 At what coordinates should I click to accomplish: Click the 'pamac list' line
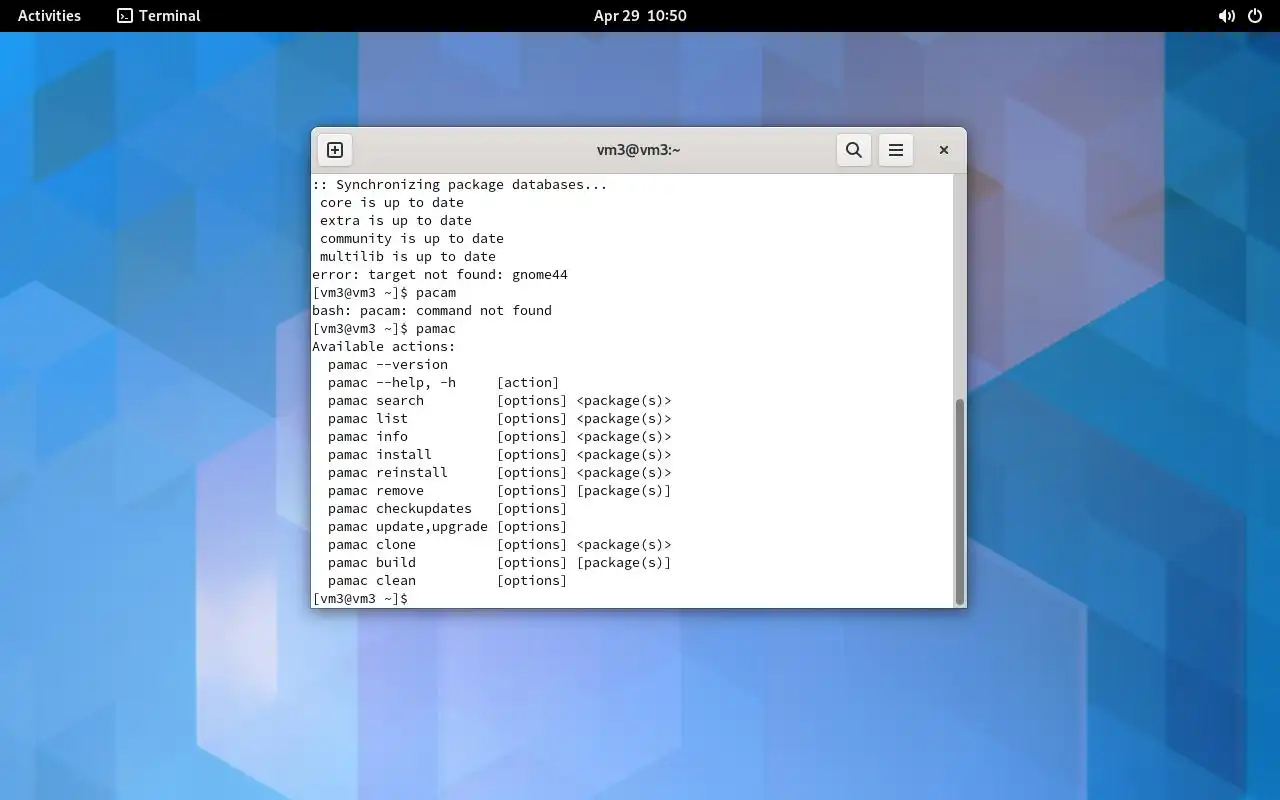[x=499, y=419]
